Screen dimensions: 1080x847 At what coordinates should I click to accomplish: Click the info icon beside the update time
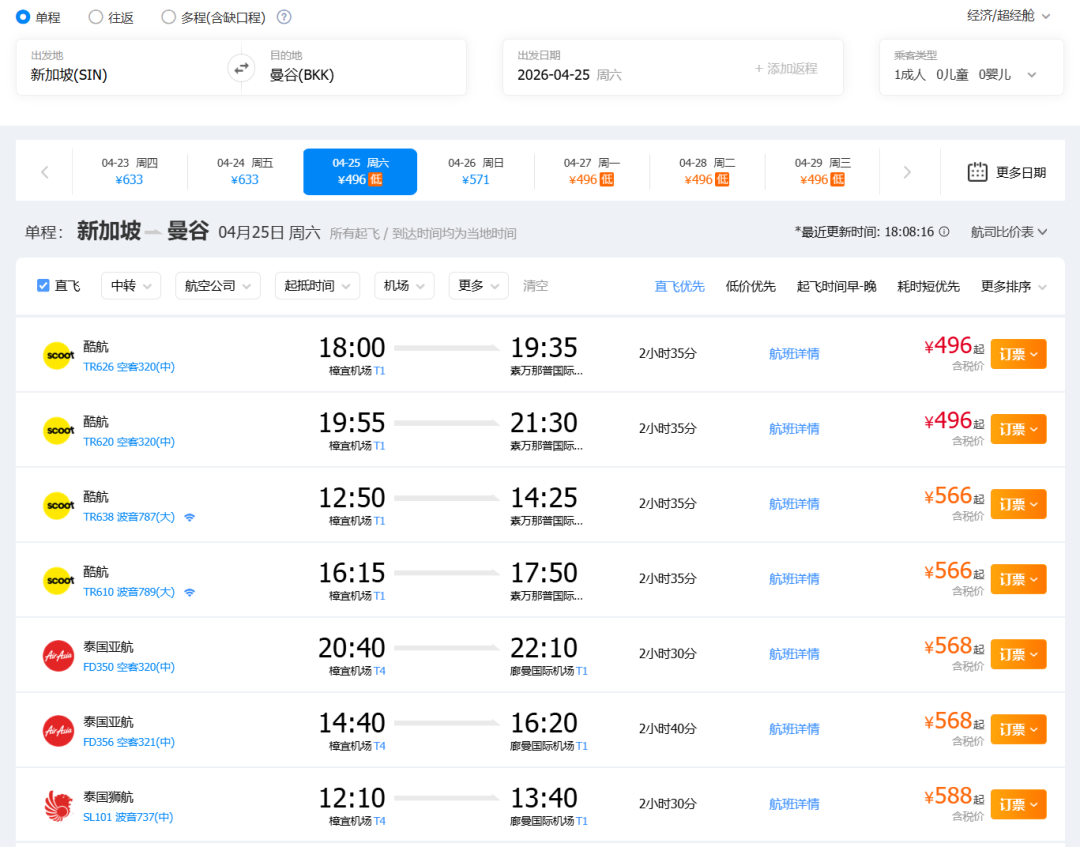(944, 232)
